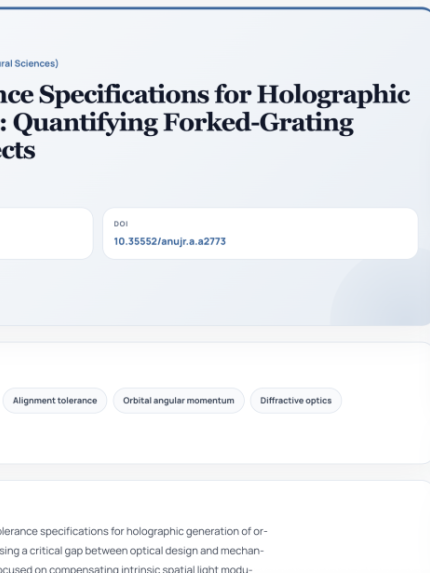Click the small DOI label above the link
430x573 pixels.
pyautogui.click(x=121, y=224)
